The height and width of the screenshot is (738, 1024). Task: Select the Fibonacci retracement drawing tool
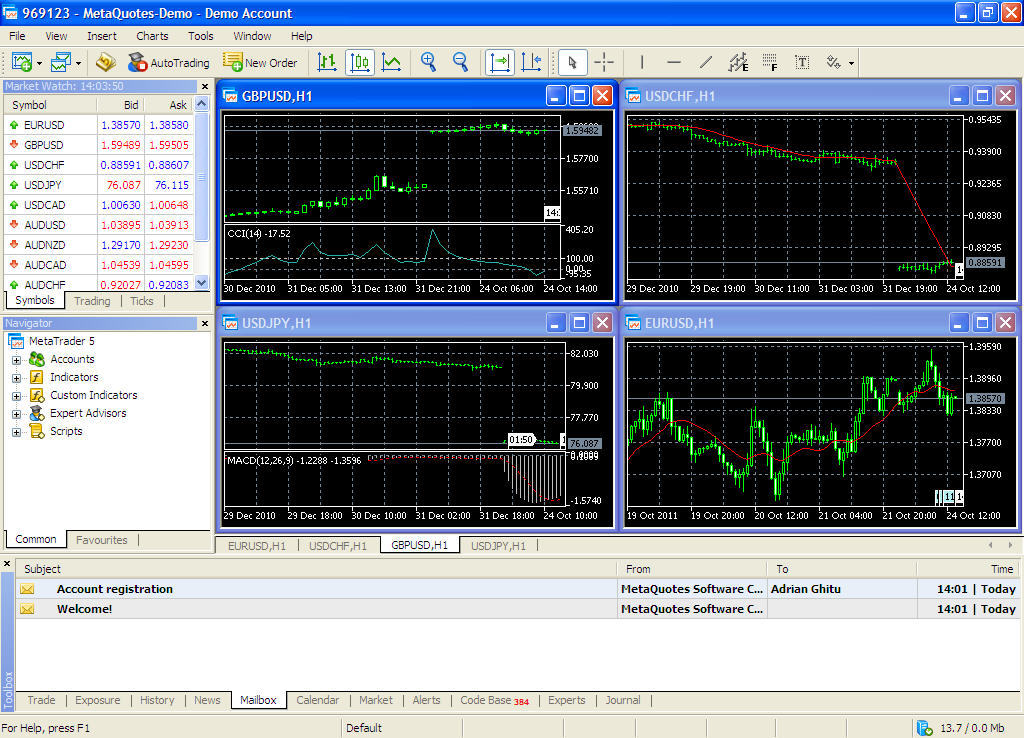(770, 62)
